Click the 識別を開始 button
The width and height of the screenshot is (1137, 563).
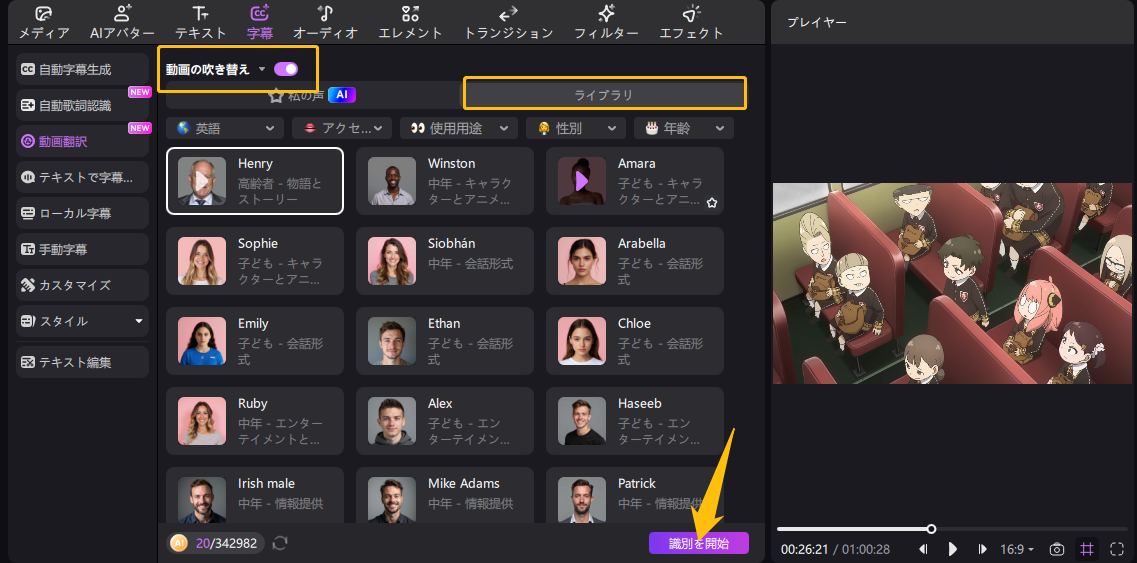[x=698, y=543]
